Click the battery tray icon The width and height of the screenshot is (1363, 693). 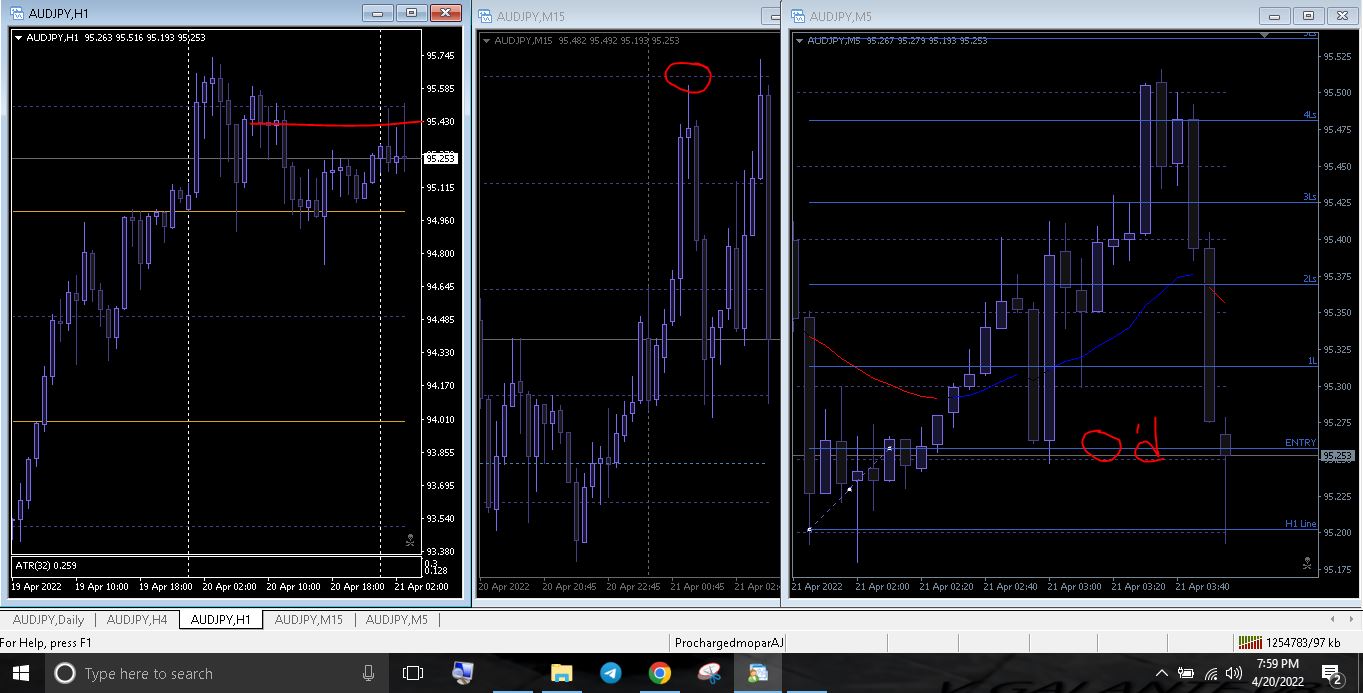coord(1186,673)
